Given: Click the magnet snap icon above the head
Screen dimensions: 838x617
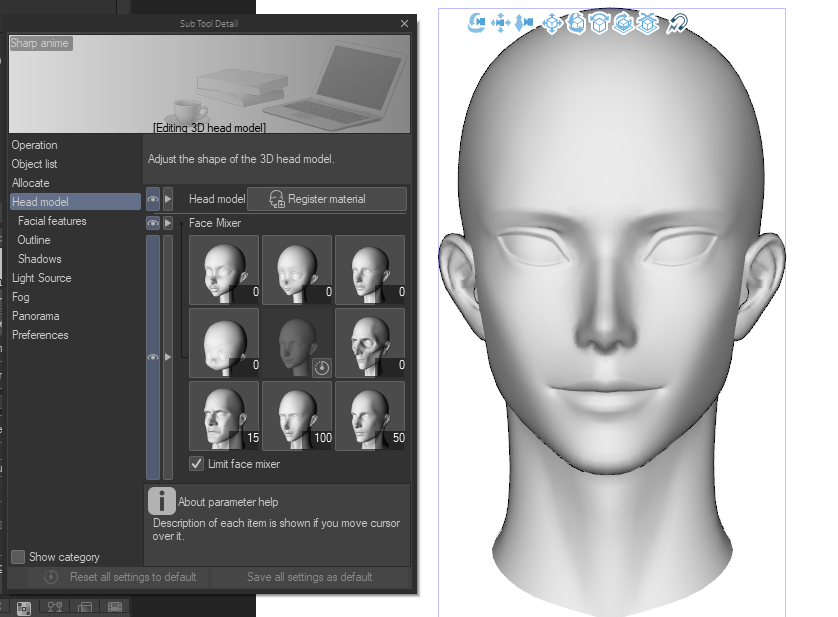Looking at the screenshot, I should [677, 24].
